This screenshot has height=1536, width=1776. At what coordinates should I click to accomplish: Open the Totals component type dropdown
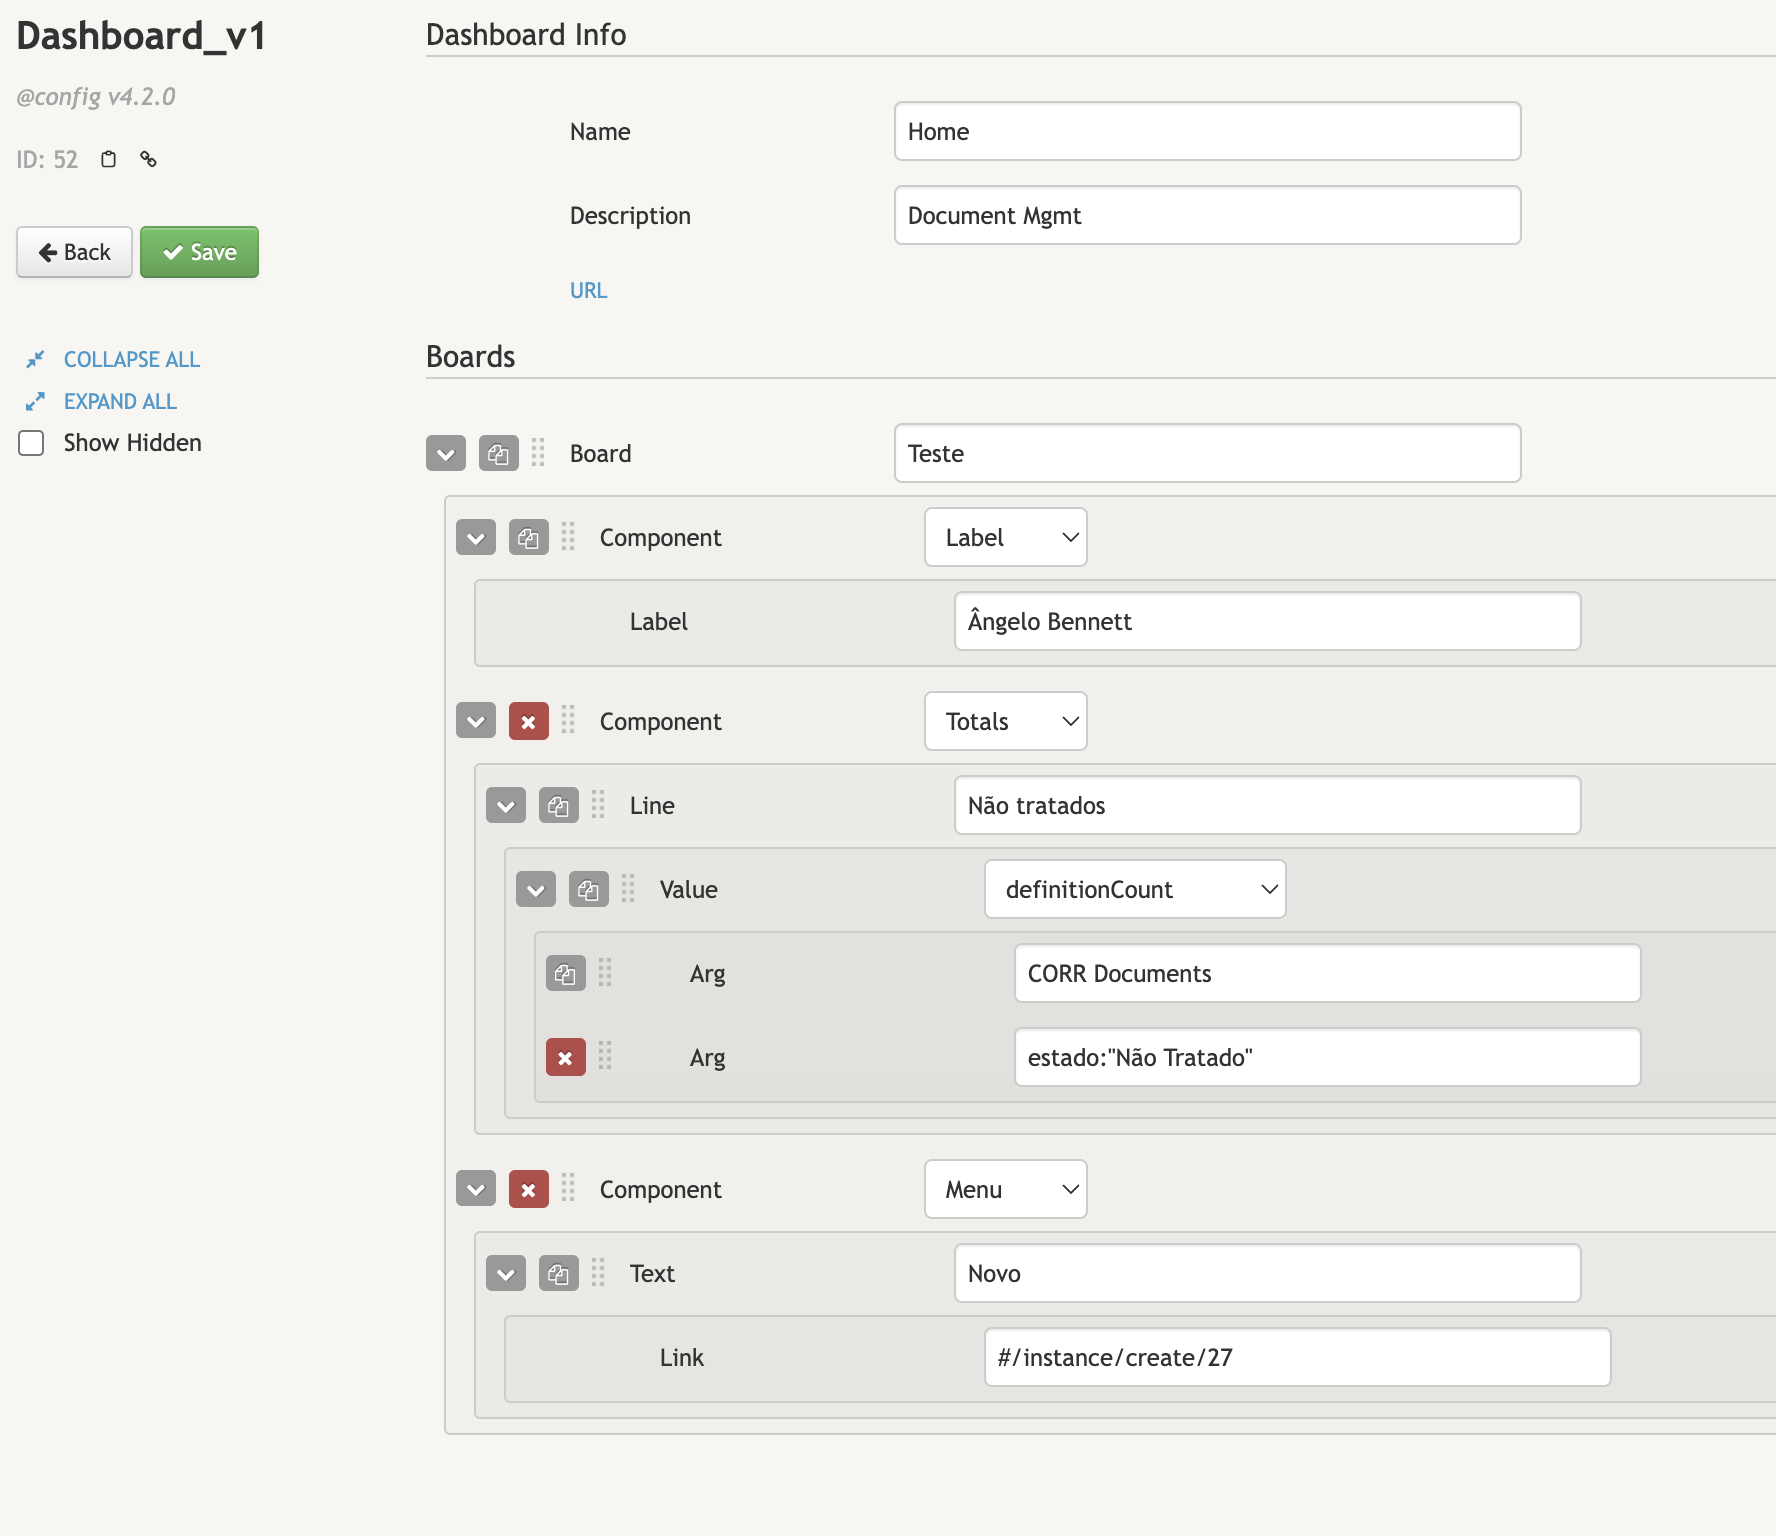[x=1005, y=722]
